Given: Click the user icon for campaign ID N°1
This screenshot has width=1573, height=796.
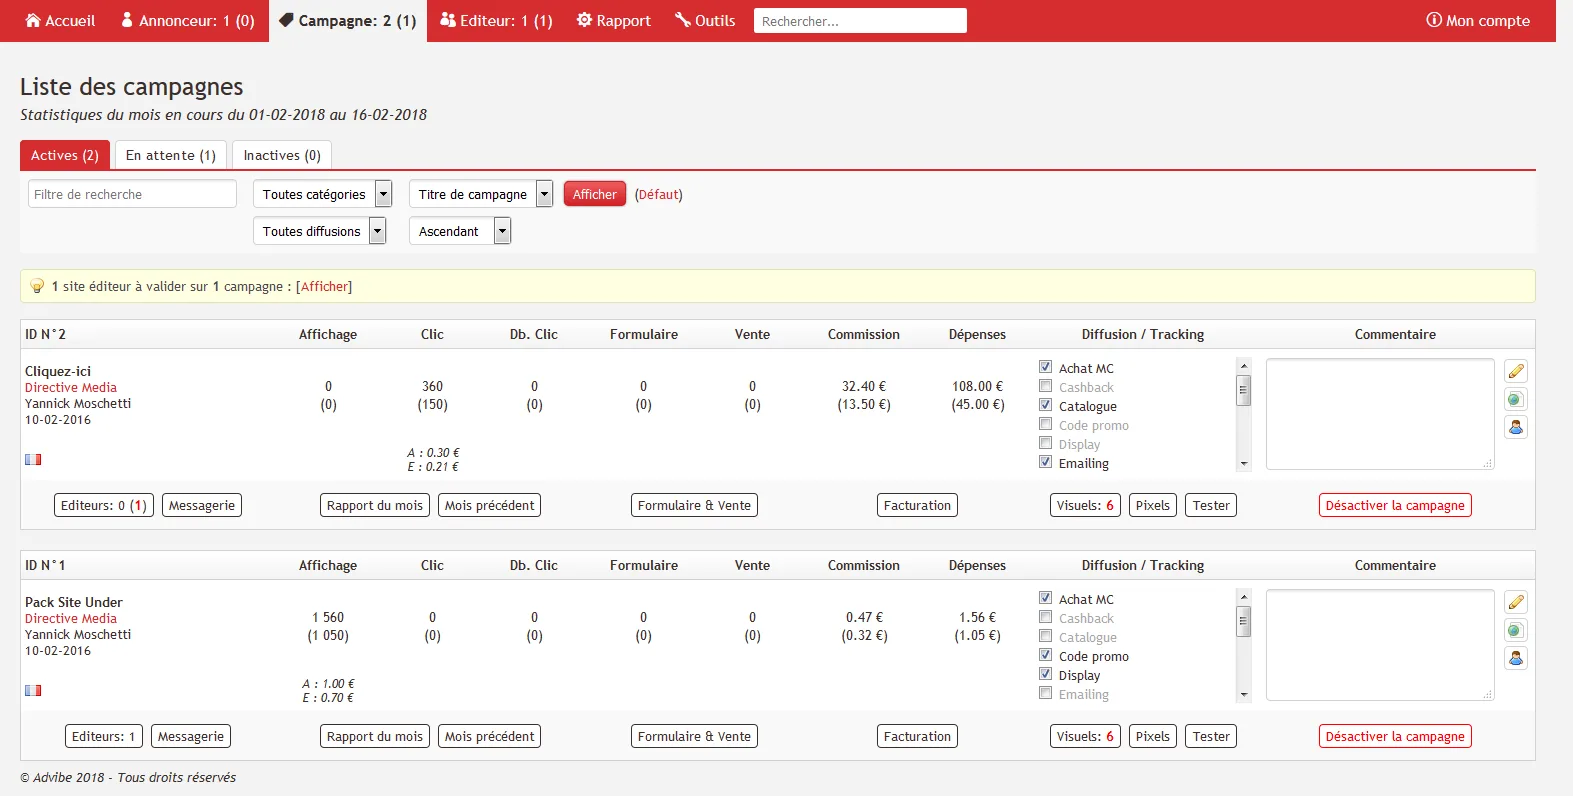Looking at the screenshot, I should [x=1516, y=658].
